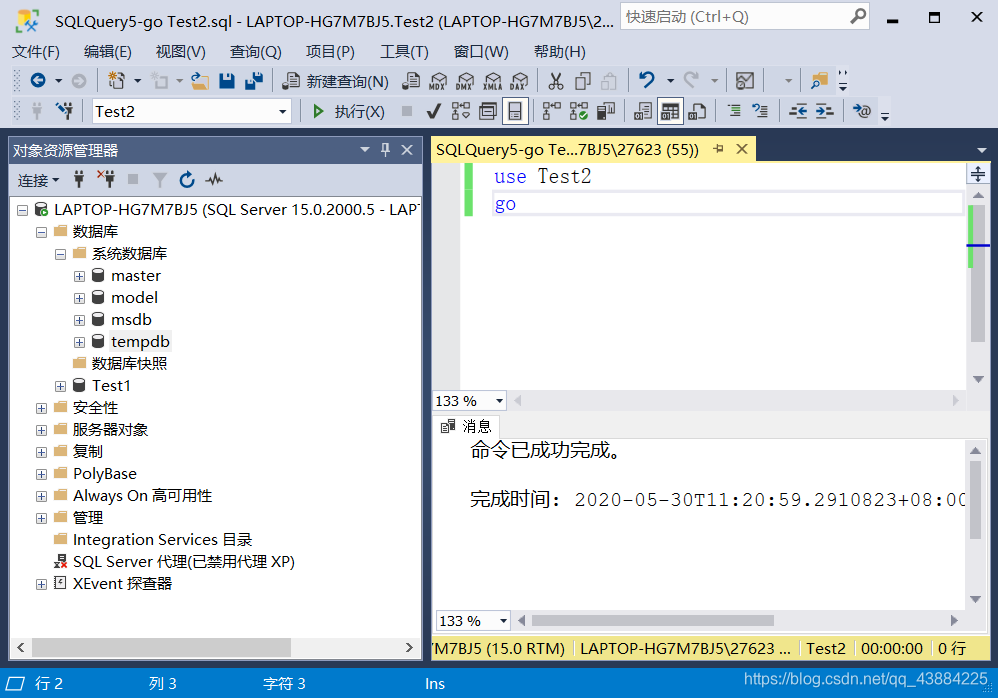Open the 查询 menu
This screenshot has width=998, height=698.
coord(255,51)
